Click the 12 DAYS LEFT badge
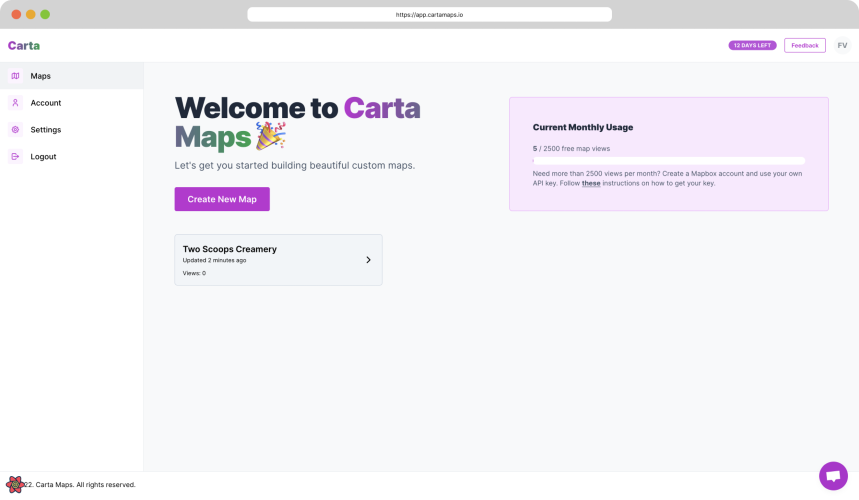Image resolution: width=859 pixels, height=500 pixels. pos(752,45)
